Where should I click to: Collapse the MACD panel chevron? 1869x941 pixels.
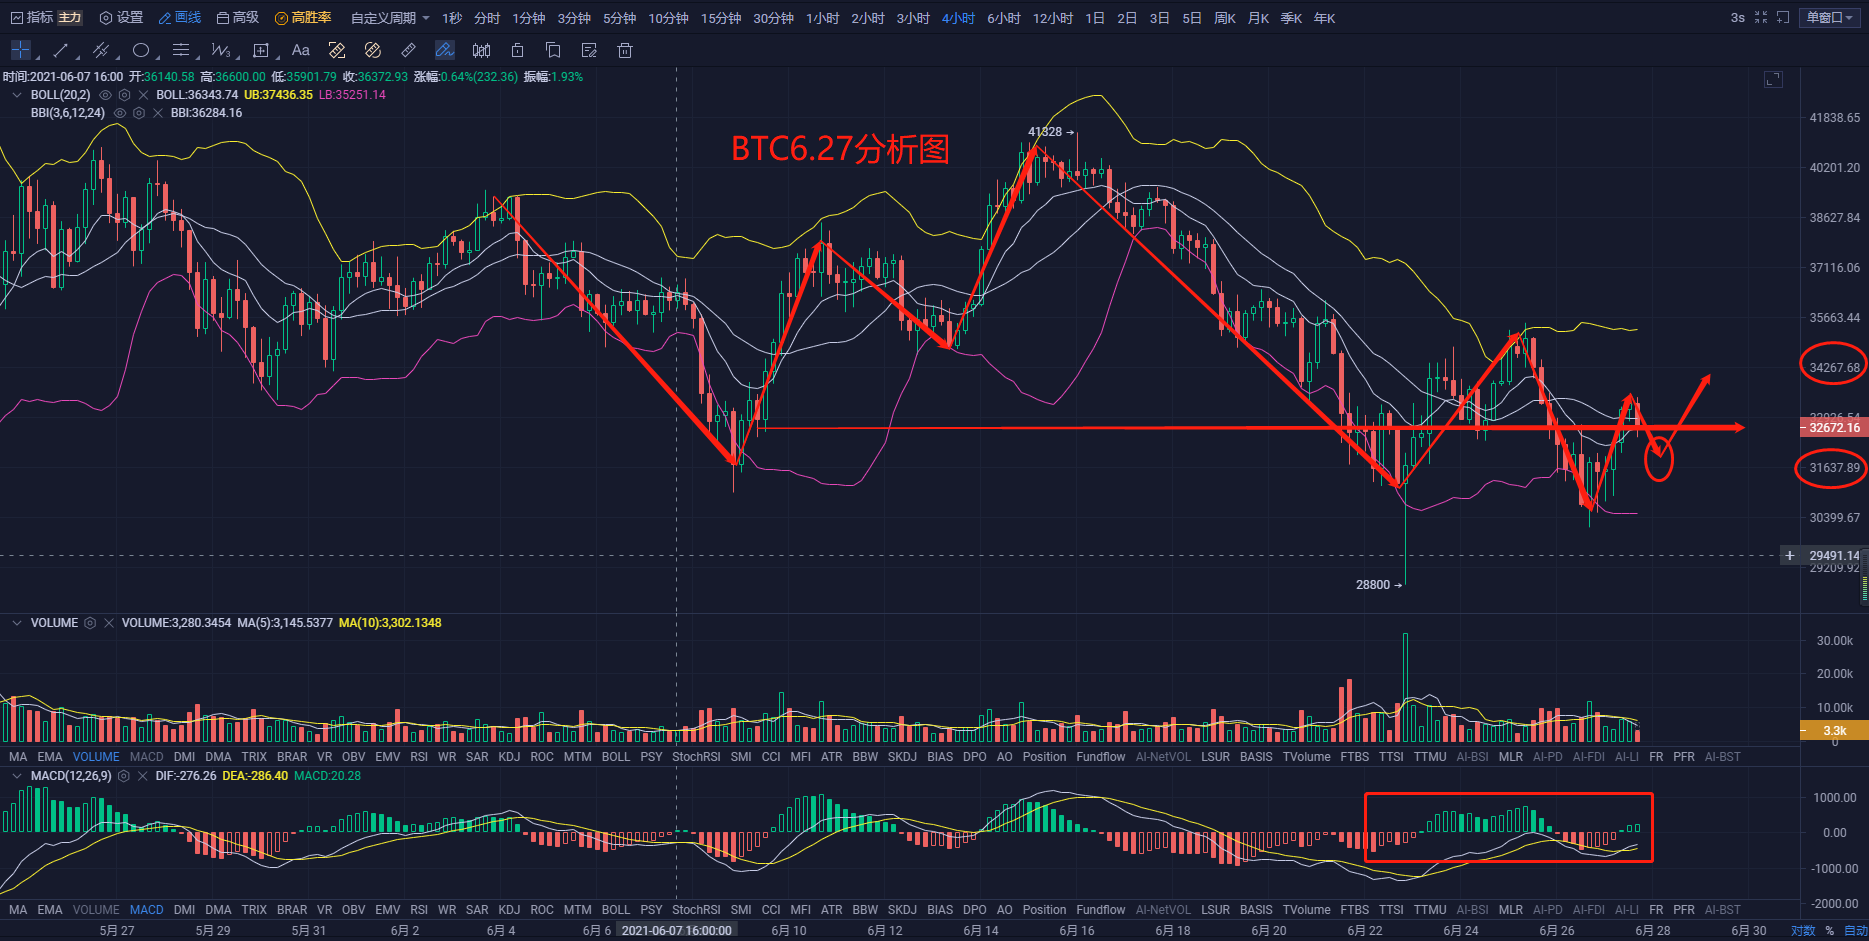click(16, 776)
